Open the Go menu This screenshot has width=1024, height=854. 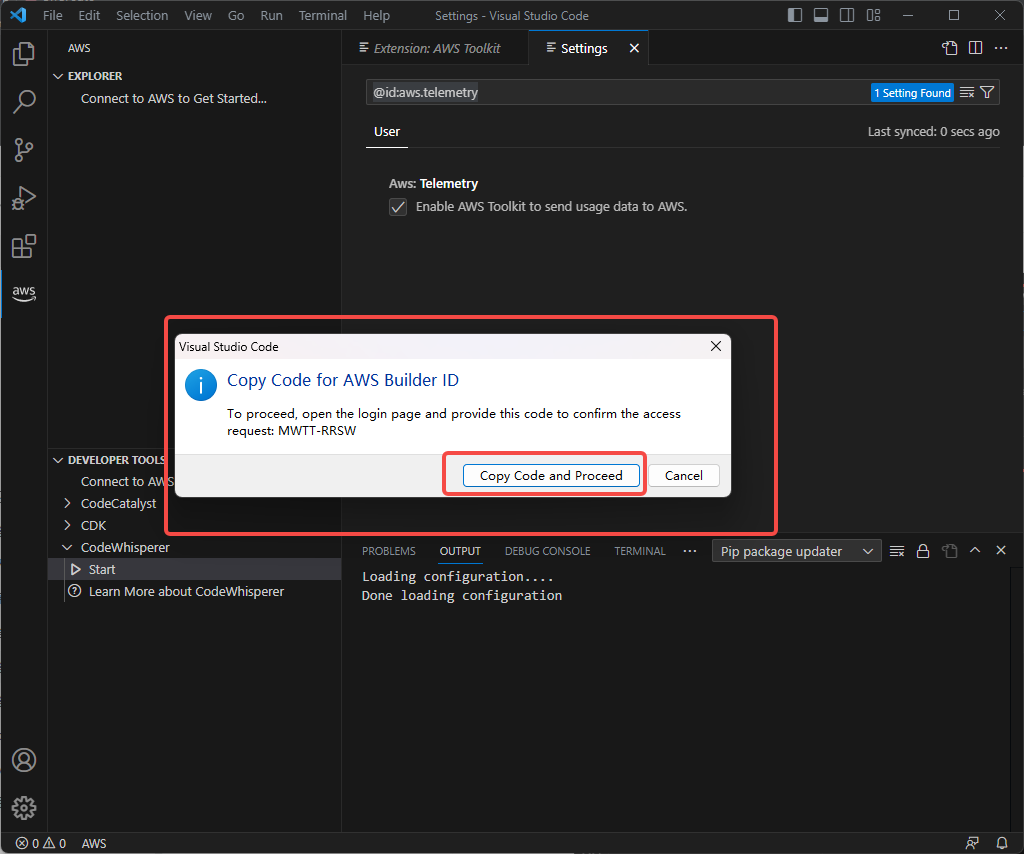click(236, 15)
